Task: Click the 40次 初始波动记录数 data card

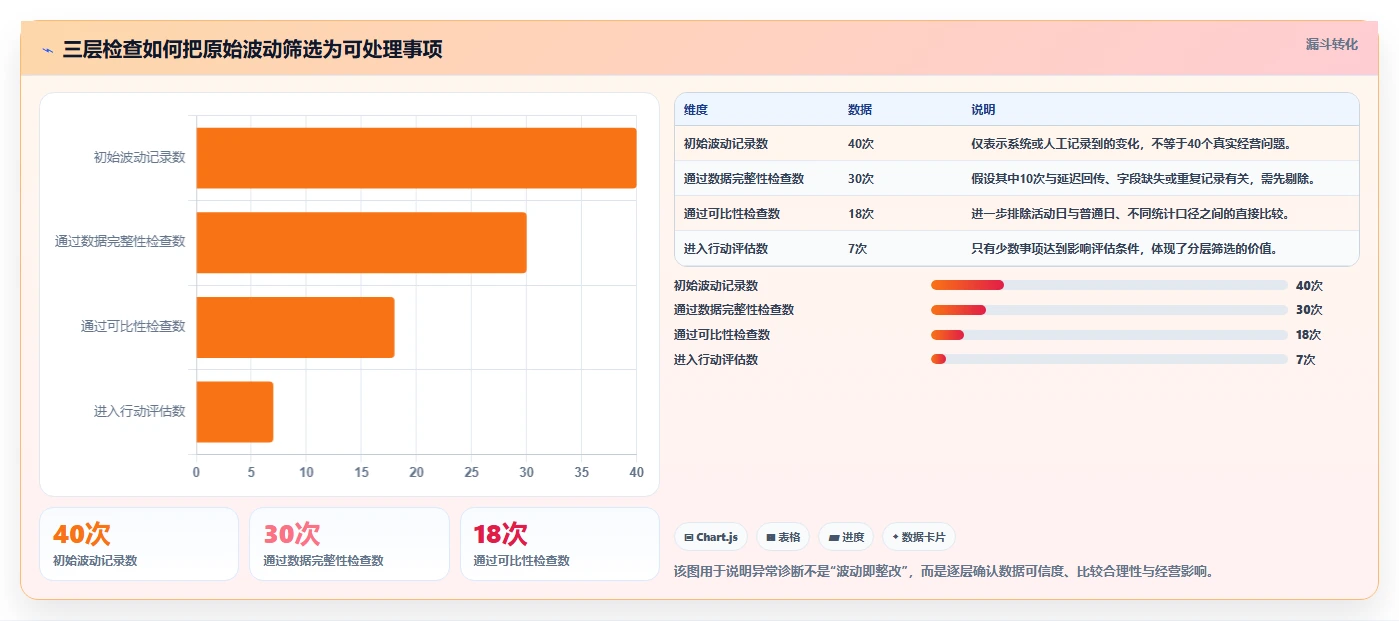Action: coord(139,544)
